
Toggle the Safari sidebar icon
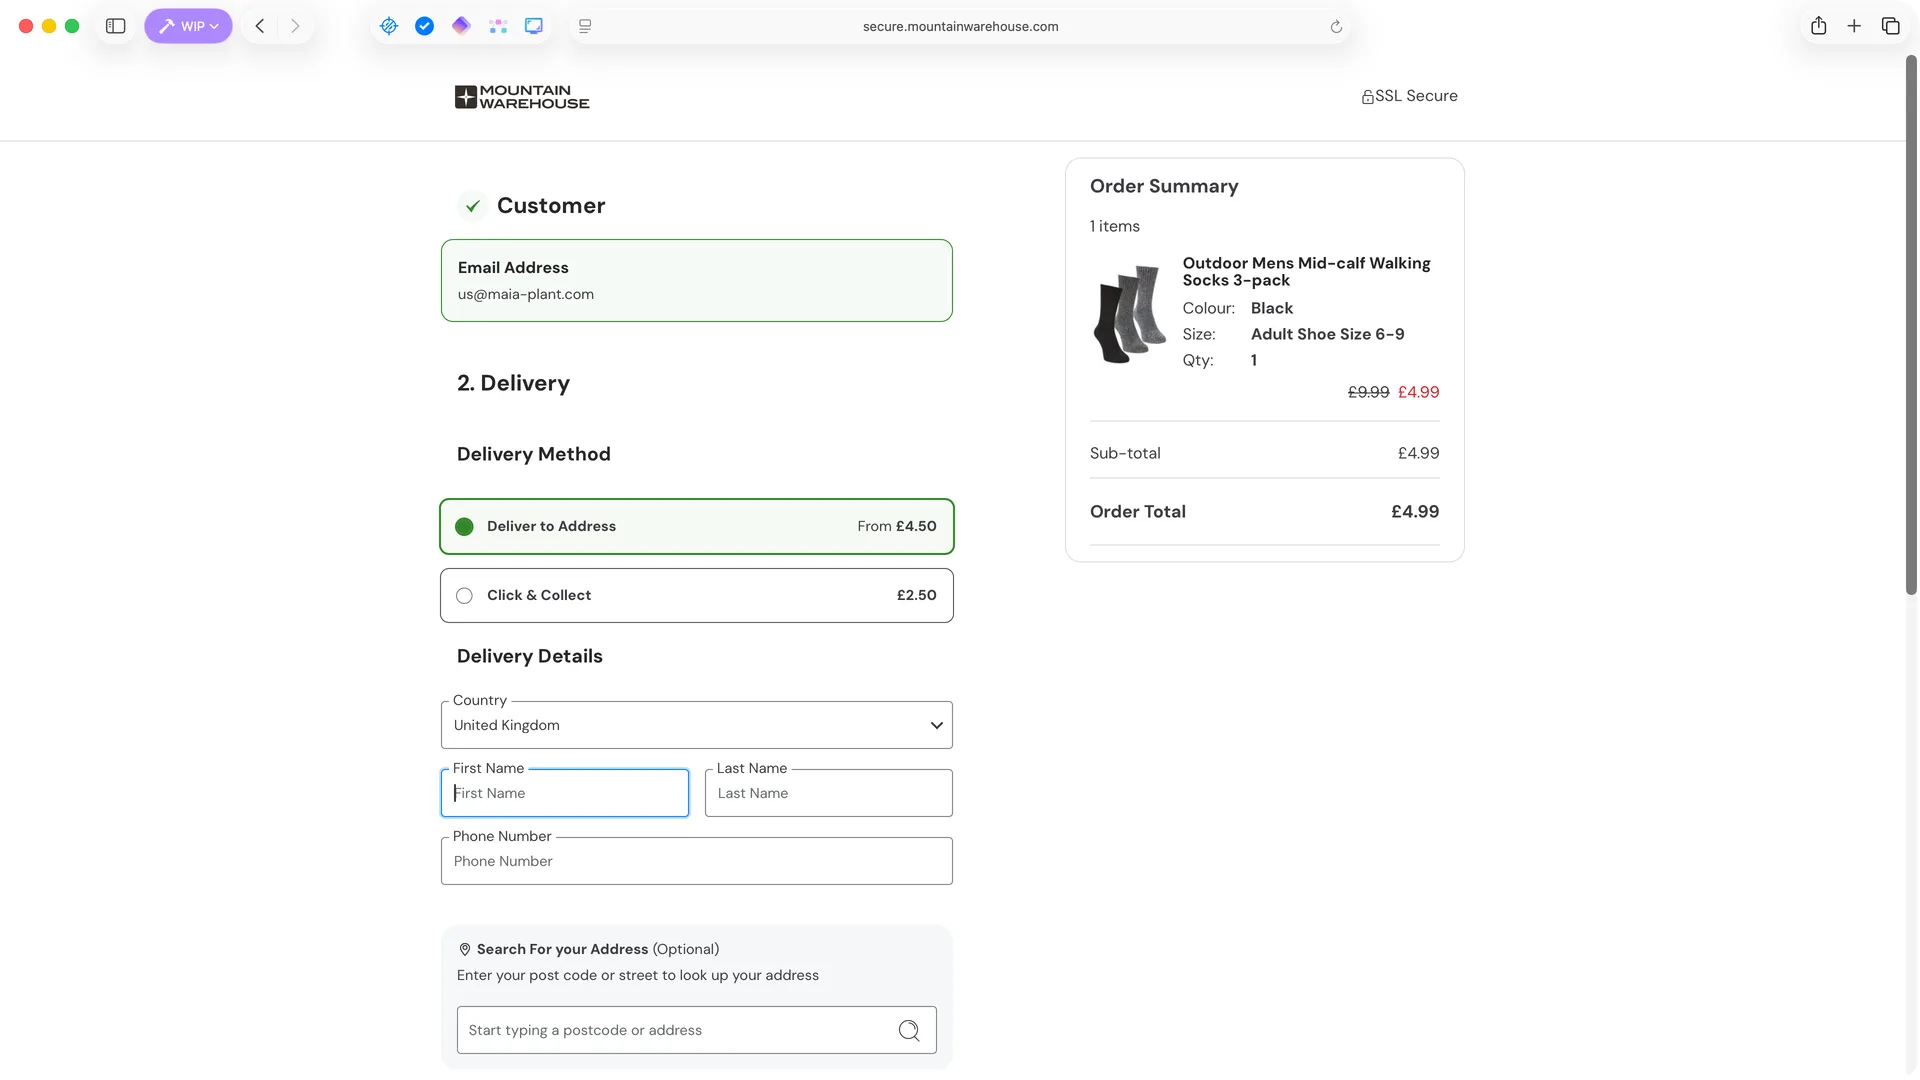tap(116, 26)
